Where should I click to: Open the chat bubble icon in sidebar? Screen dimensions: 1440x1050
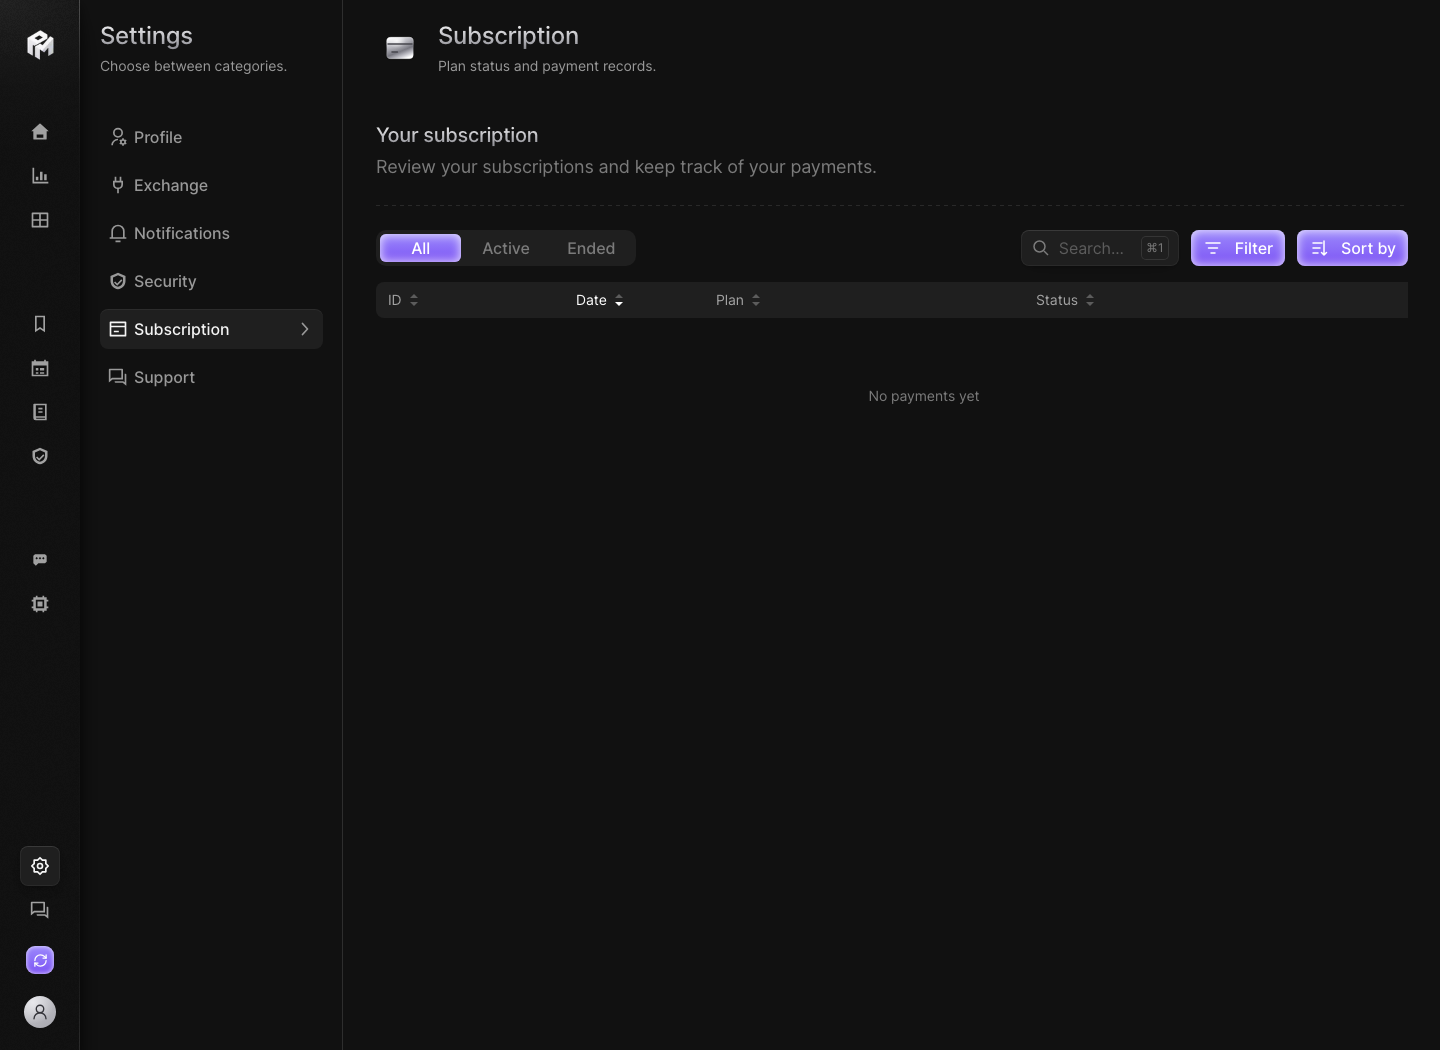point(40,560)
